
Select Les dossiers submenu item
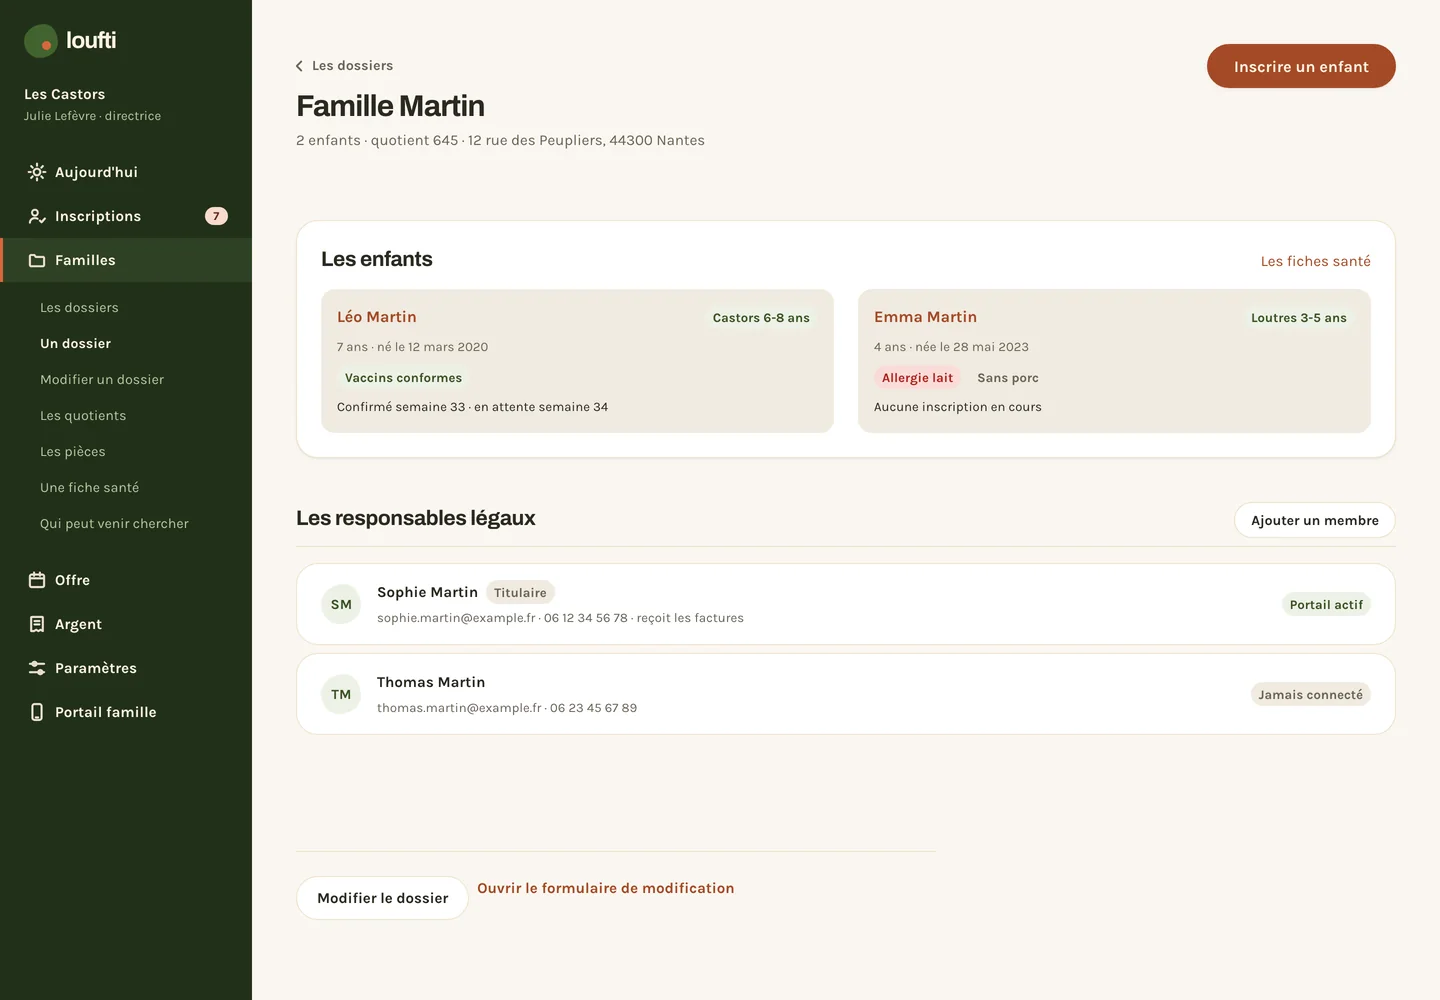pos(79,308)
